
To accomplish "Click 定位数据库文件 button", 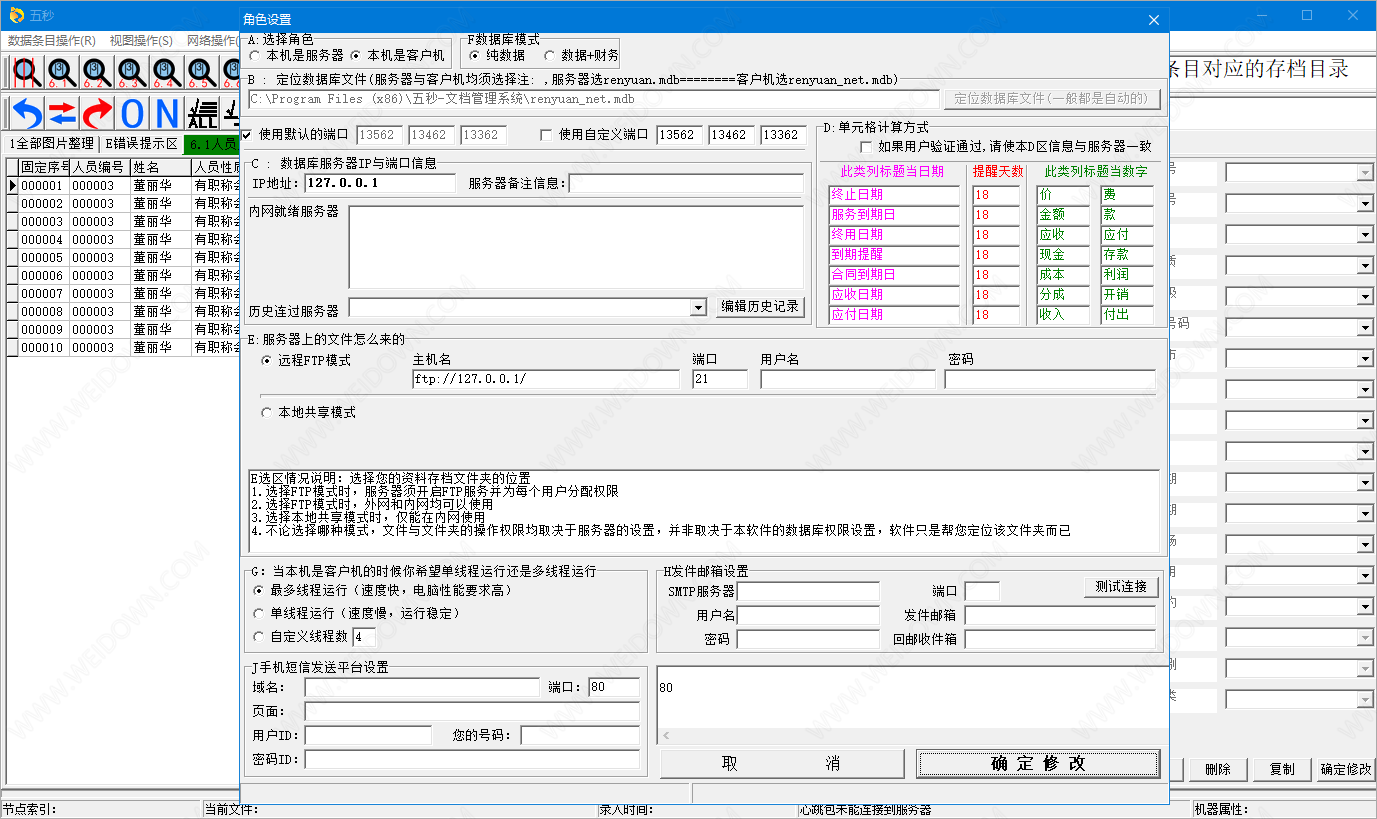I will (1053, 99).
